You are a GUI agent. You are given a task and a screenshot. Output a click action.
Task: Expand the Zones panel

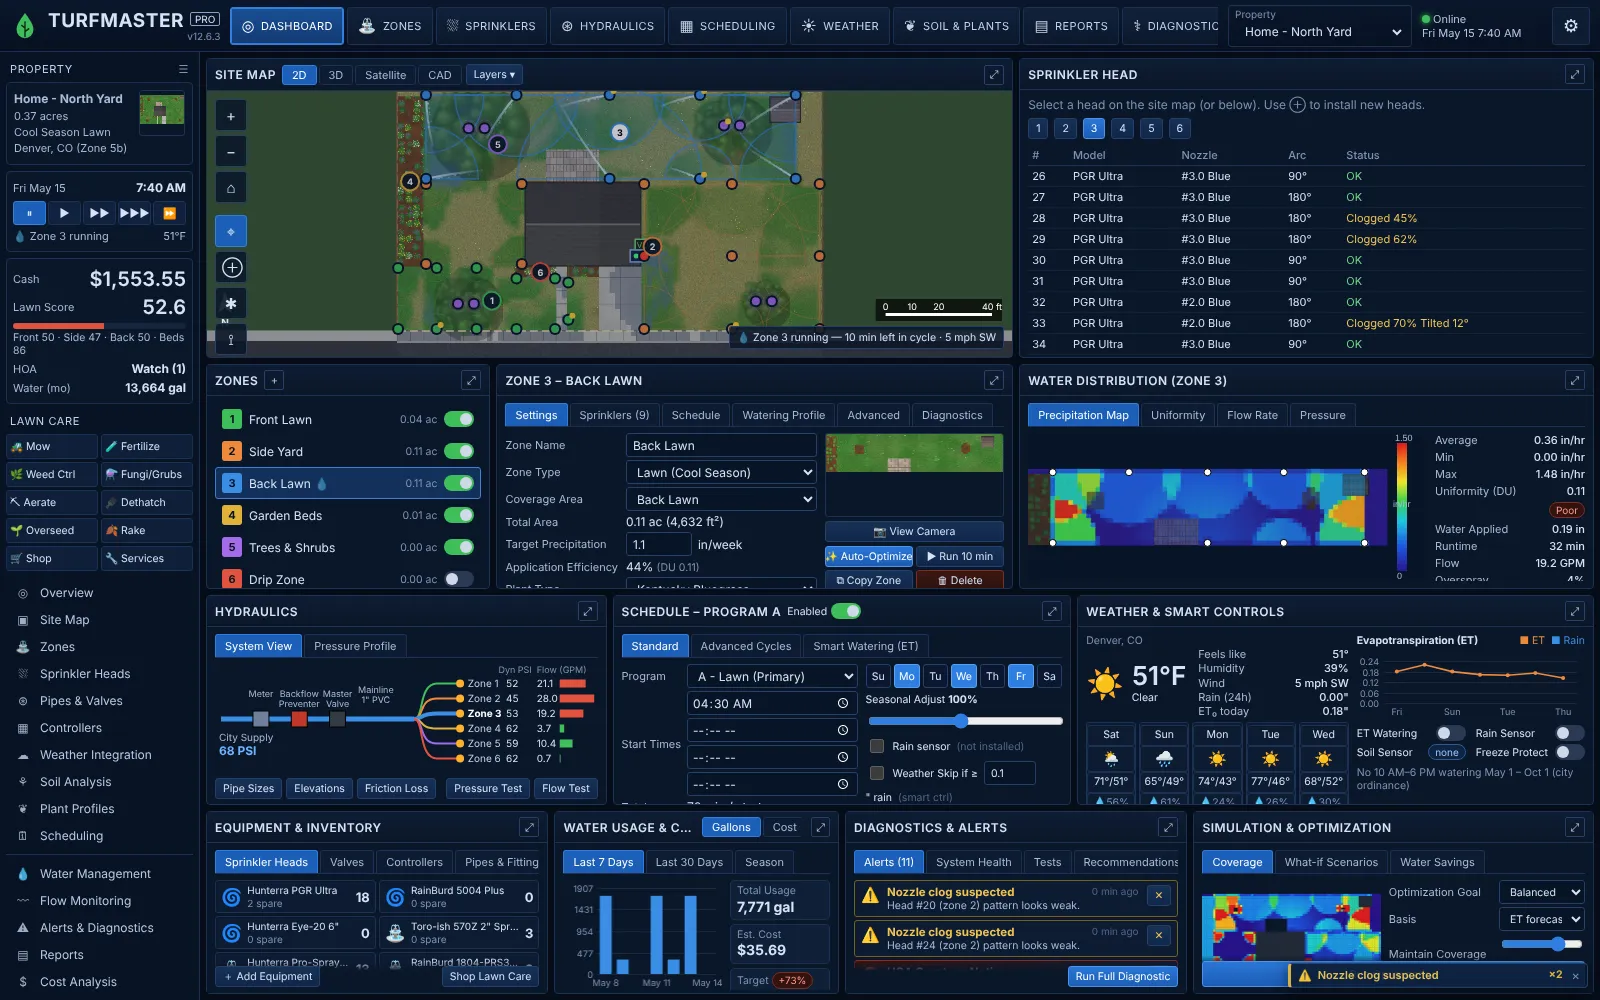tap(471, 380)
